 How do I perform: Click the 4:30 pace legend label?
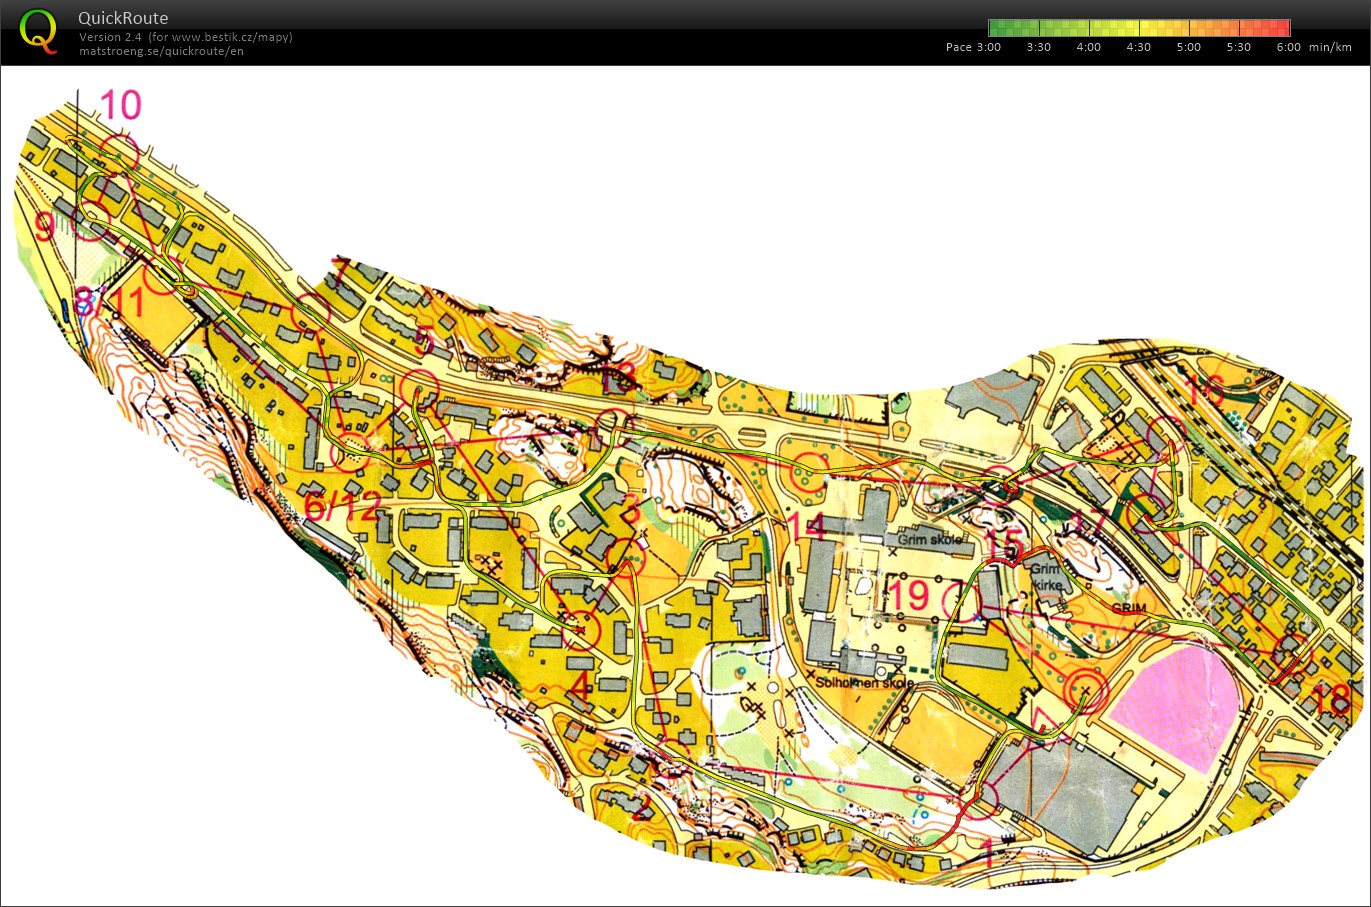[x=1139, y=47]
